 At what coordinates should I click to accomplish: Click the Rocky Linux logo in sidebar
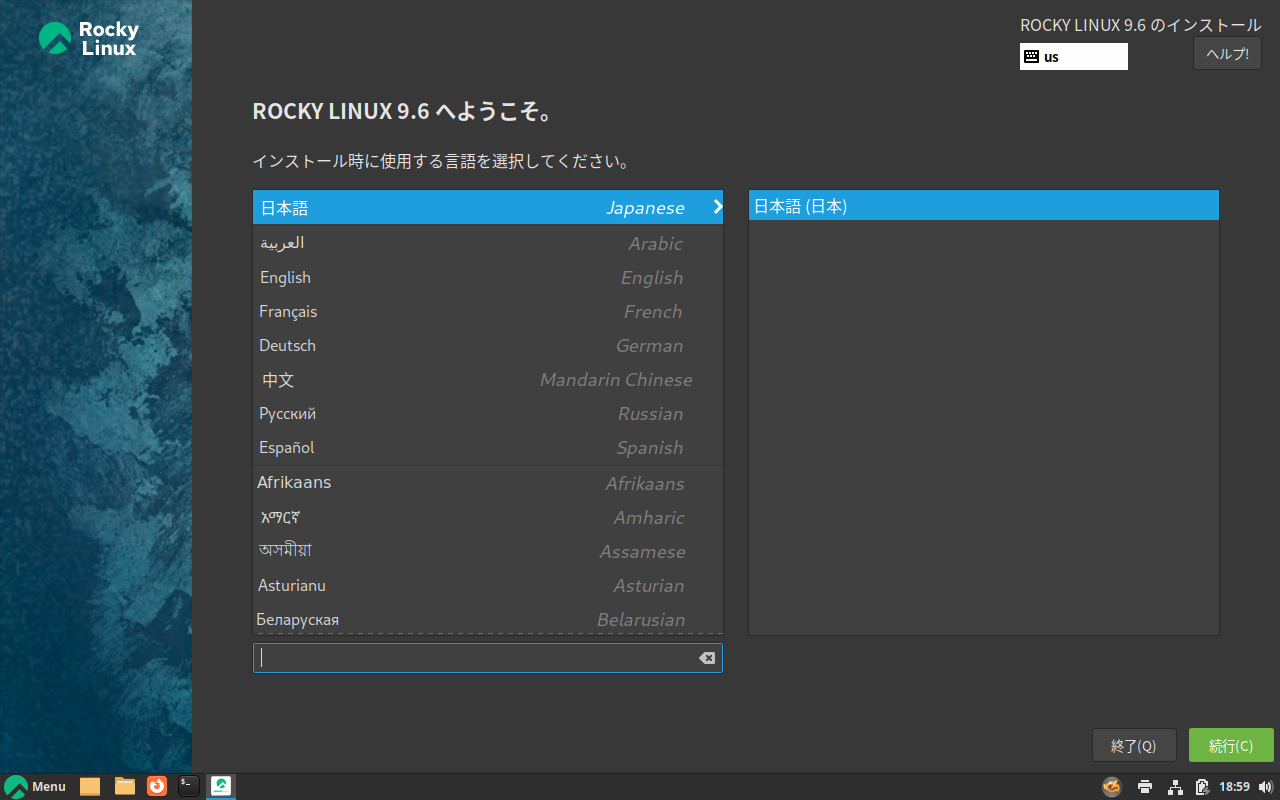coord(89,38)
